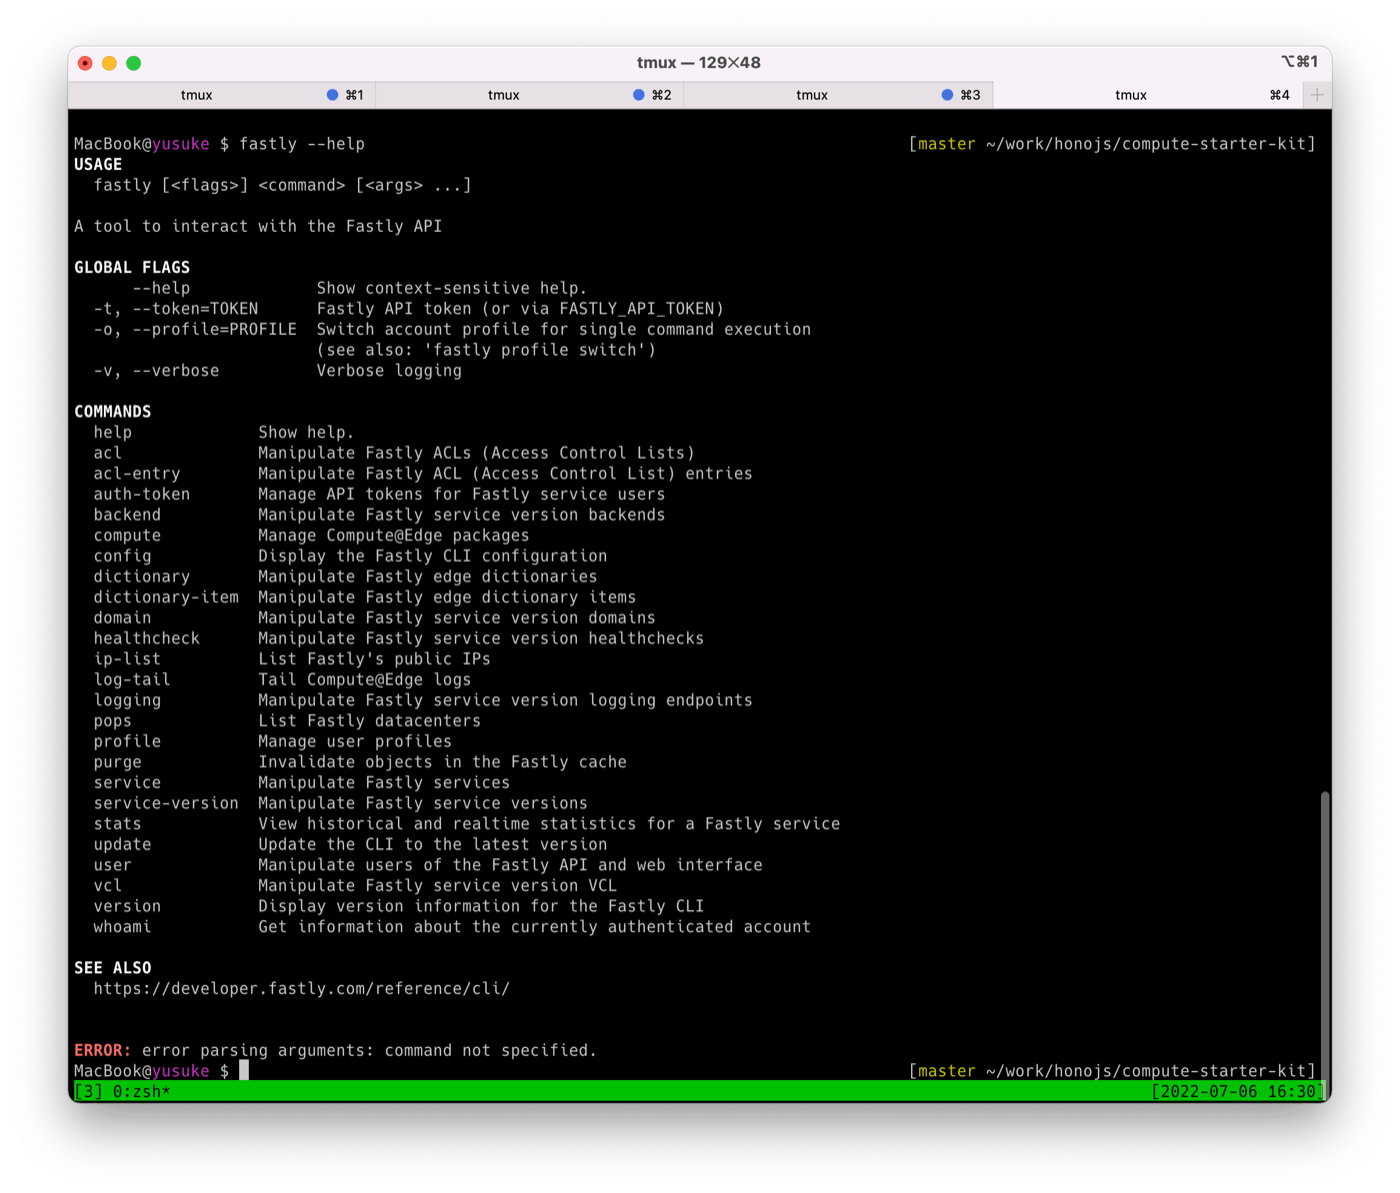Click the ⌥⌘1 window shortcut indicator
This screenshot has width=1400, height=1193.
(1300, 62)
